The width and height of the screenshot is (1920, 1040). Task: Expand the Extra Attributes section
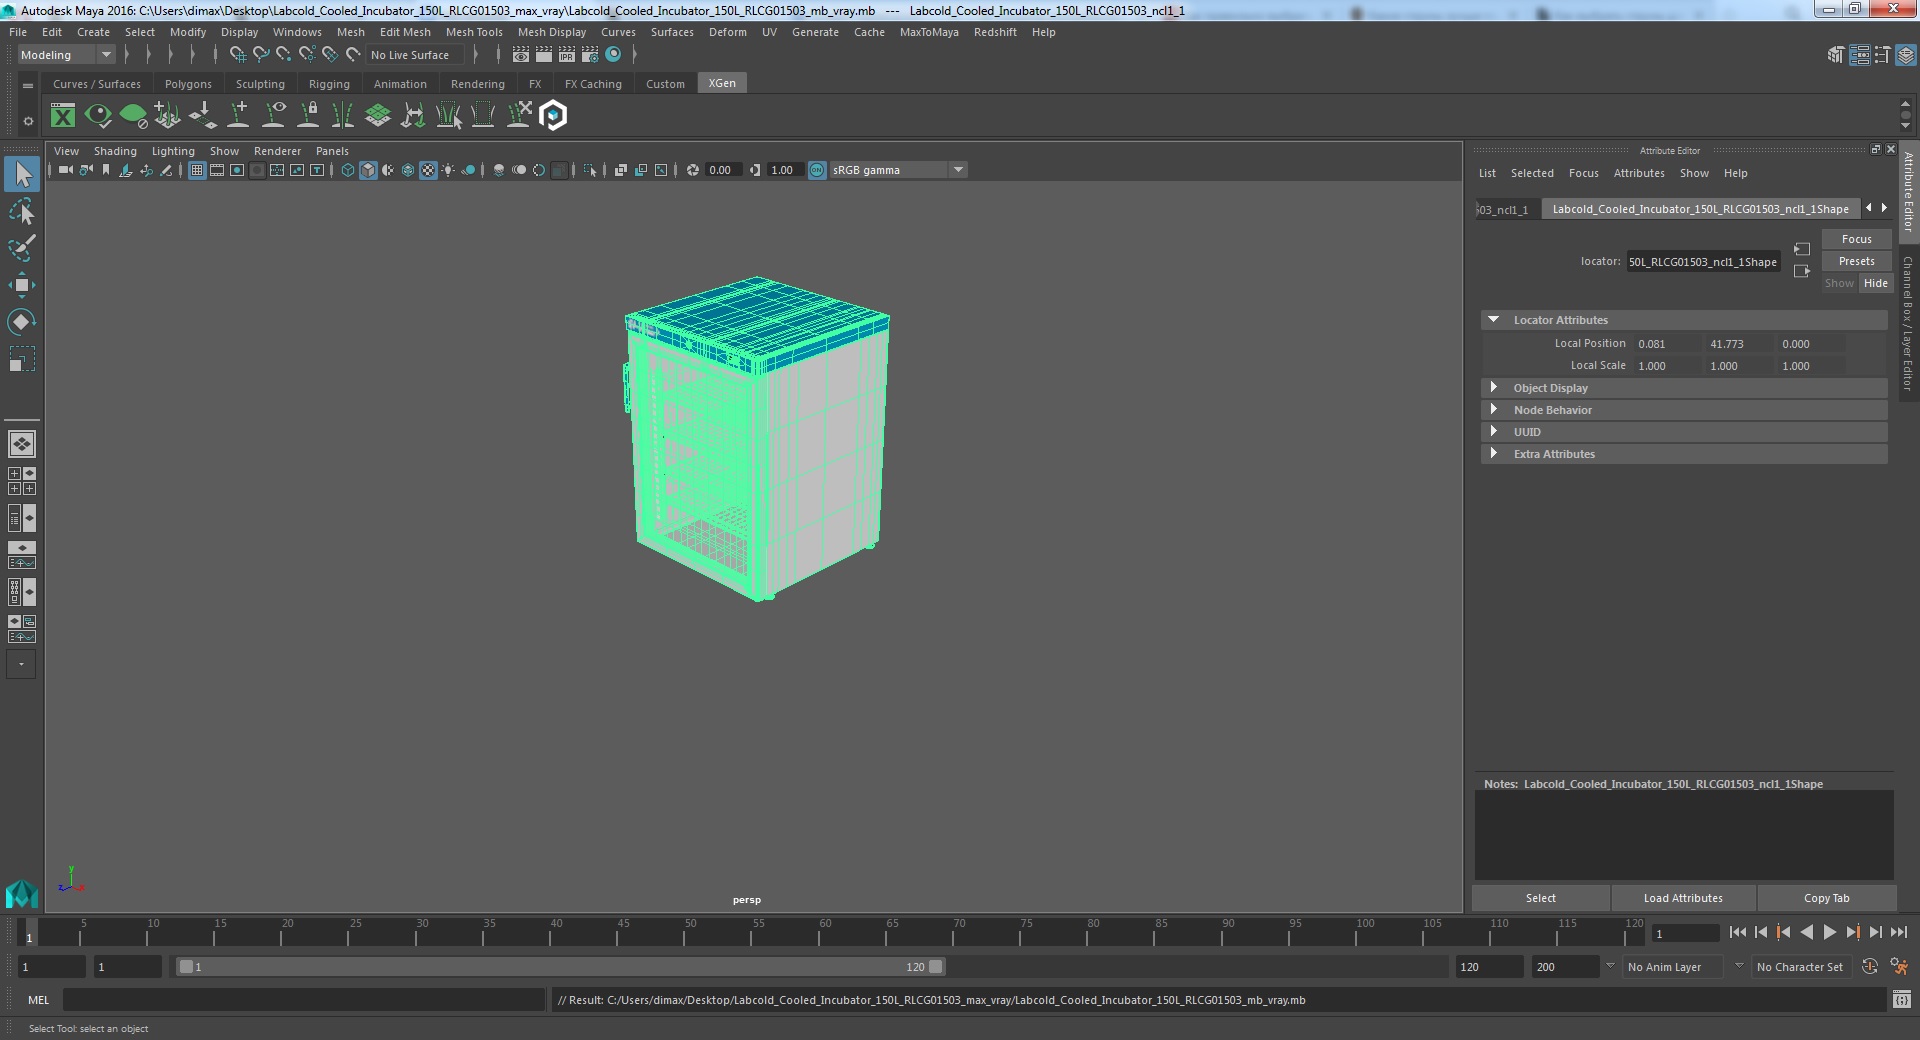click(1493, 454)
